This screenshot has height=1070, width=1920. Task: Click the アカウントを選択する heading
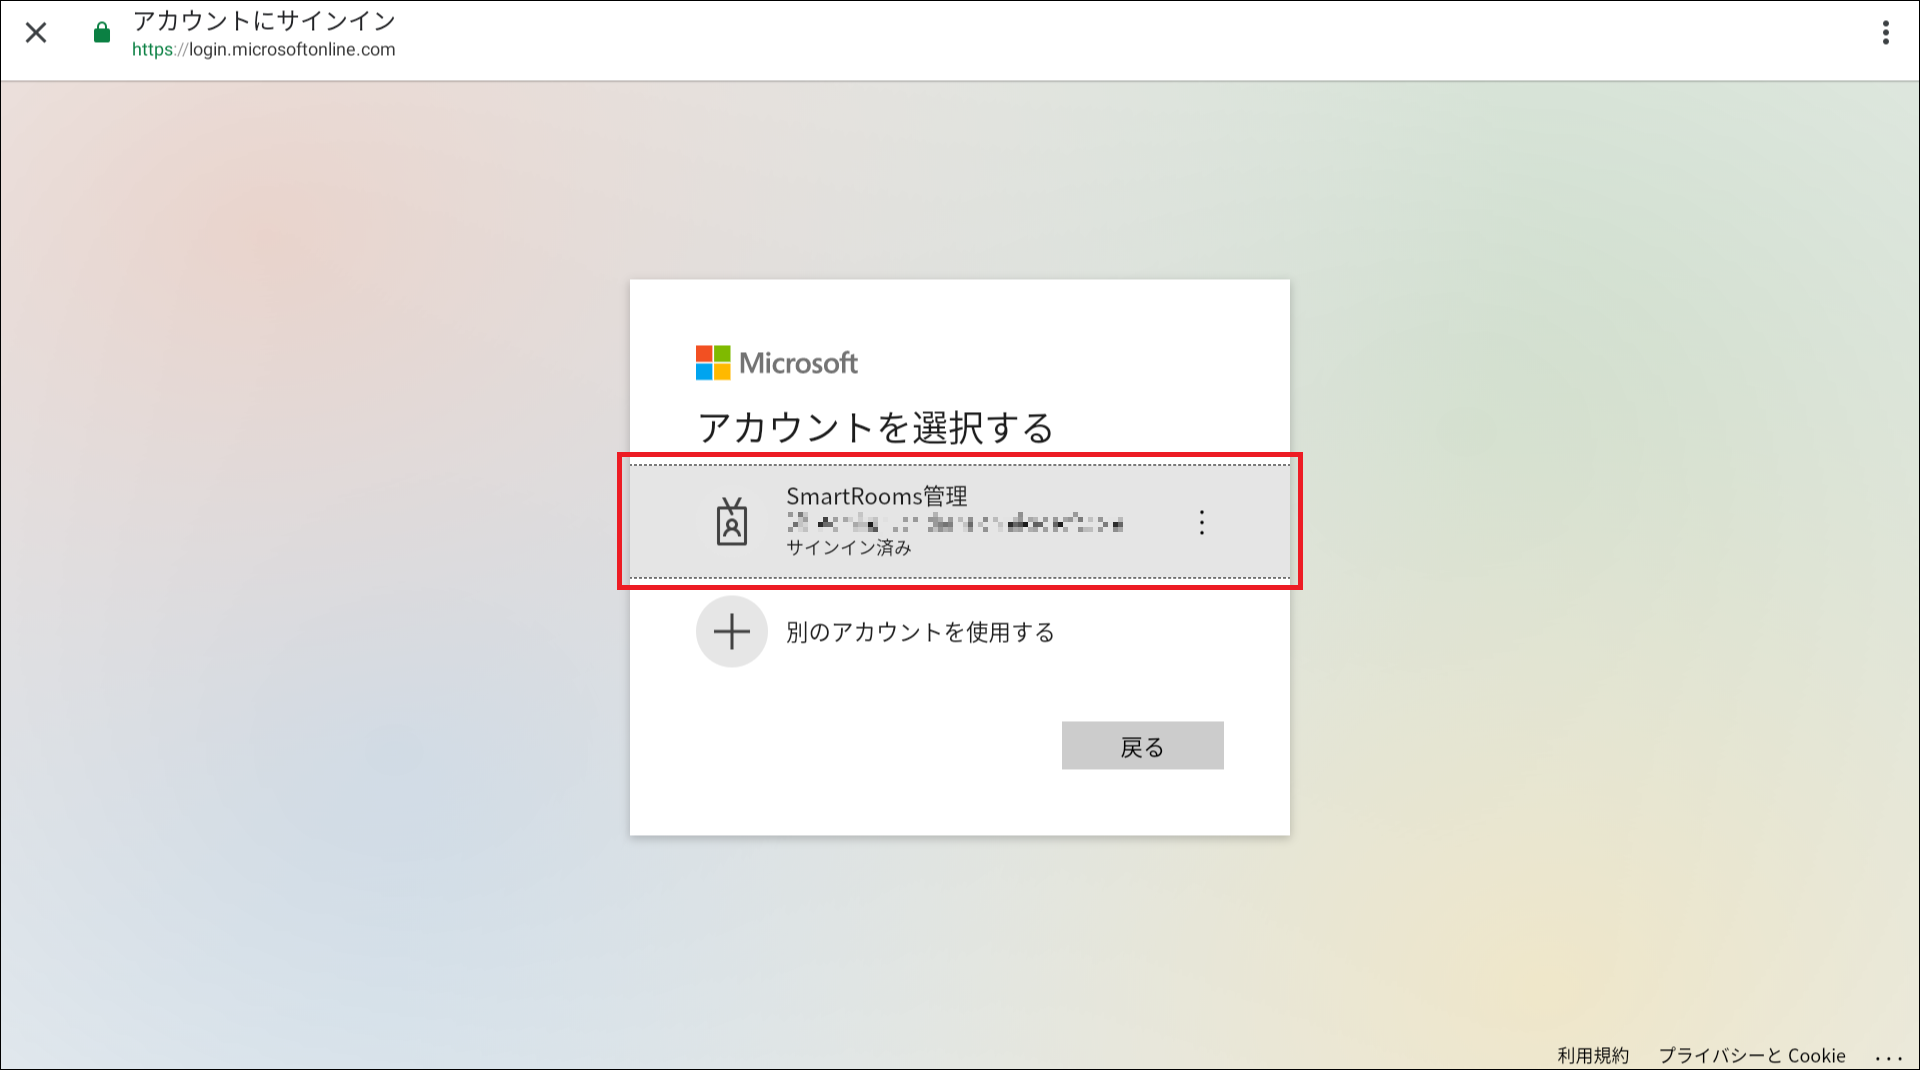(875, 428)
